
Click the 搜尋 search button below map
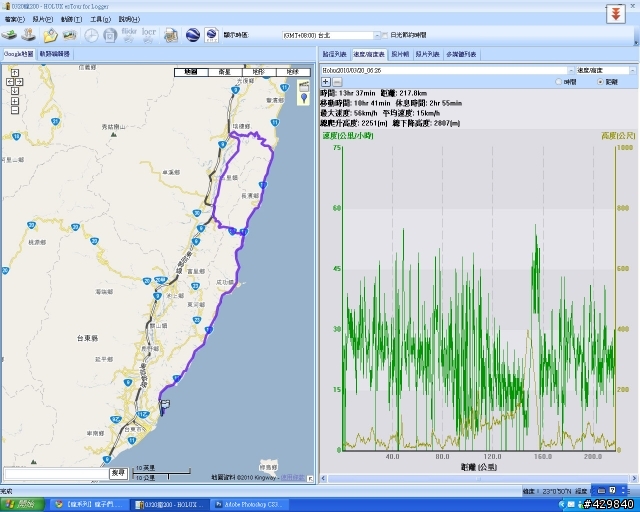(118, 471)
